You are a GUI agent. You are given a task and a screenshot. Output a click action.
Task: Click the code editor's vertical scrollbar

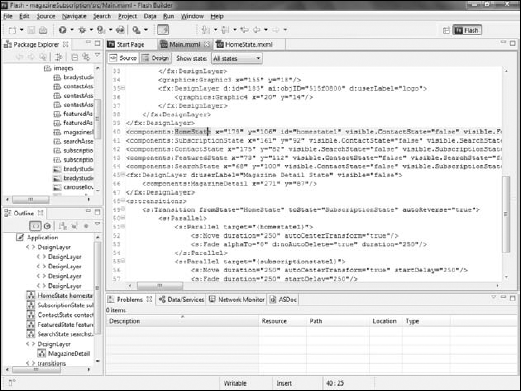coord(506,214)
